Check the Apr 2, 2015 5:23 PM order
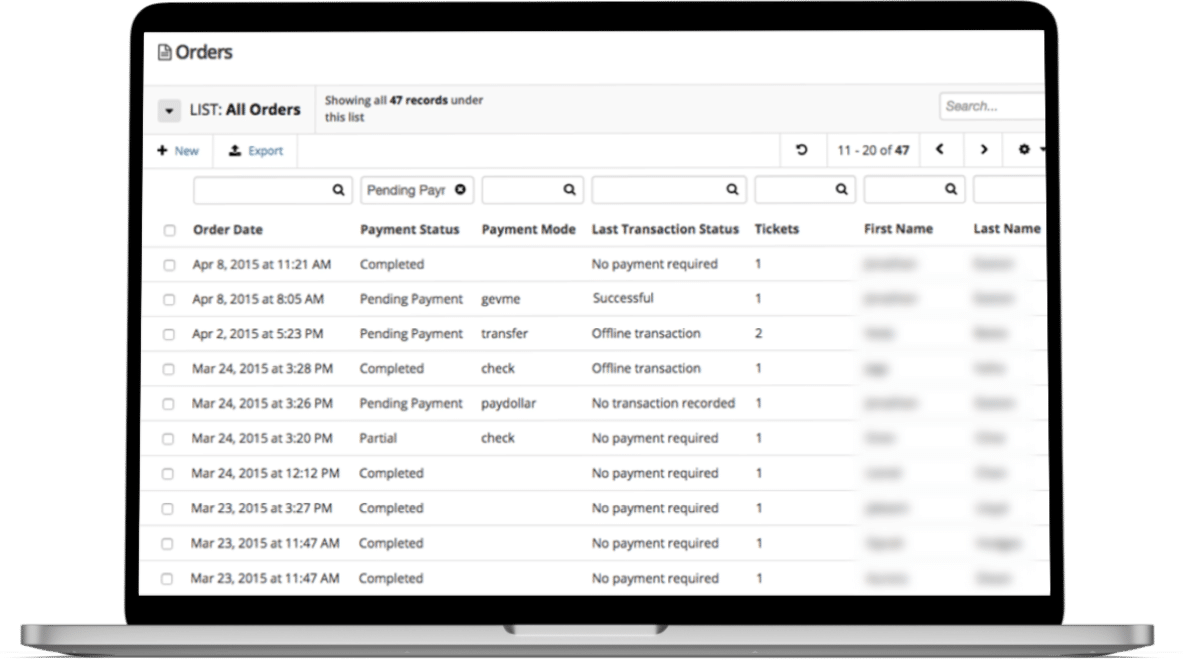1184x661 pixels. (x=169, y=334)
